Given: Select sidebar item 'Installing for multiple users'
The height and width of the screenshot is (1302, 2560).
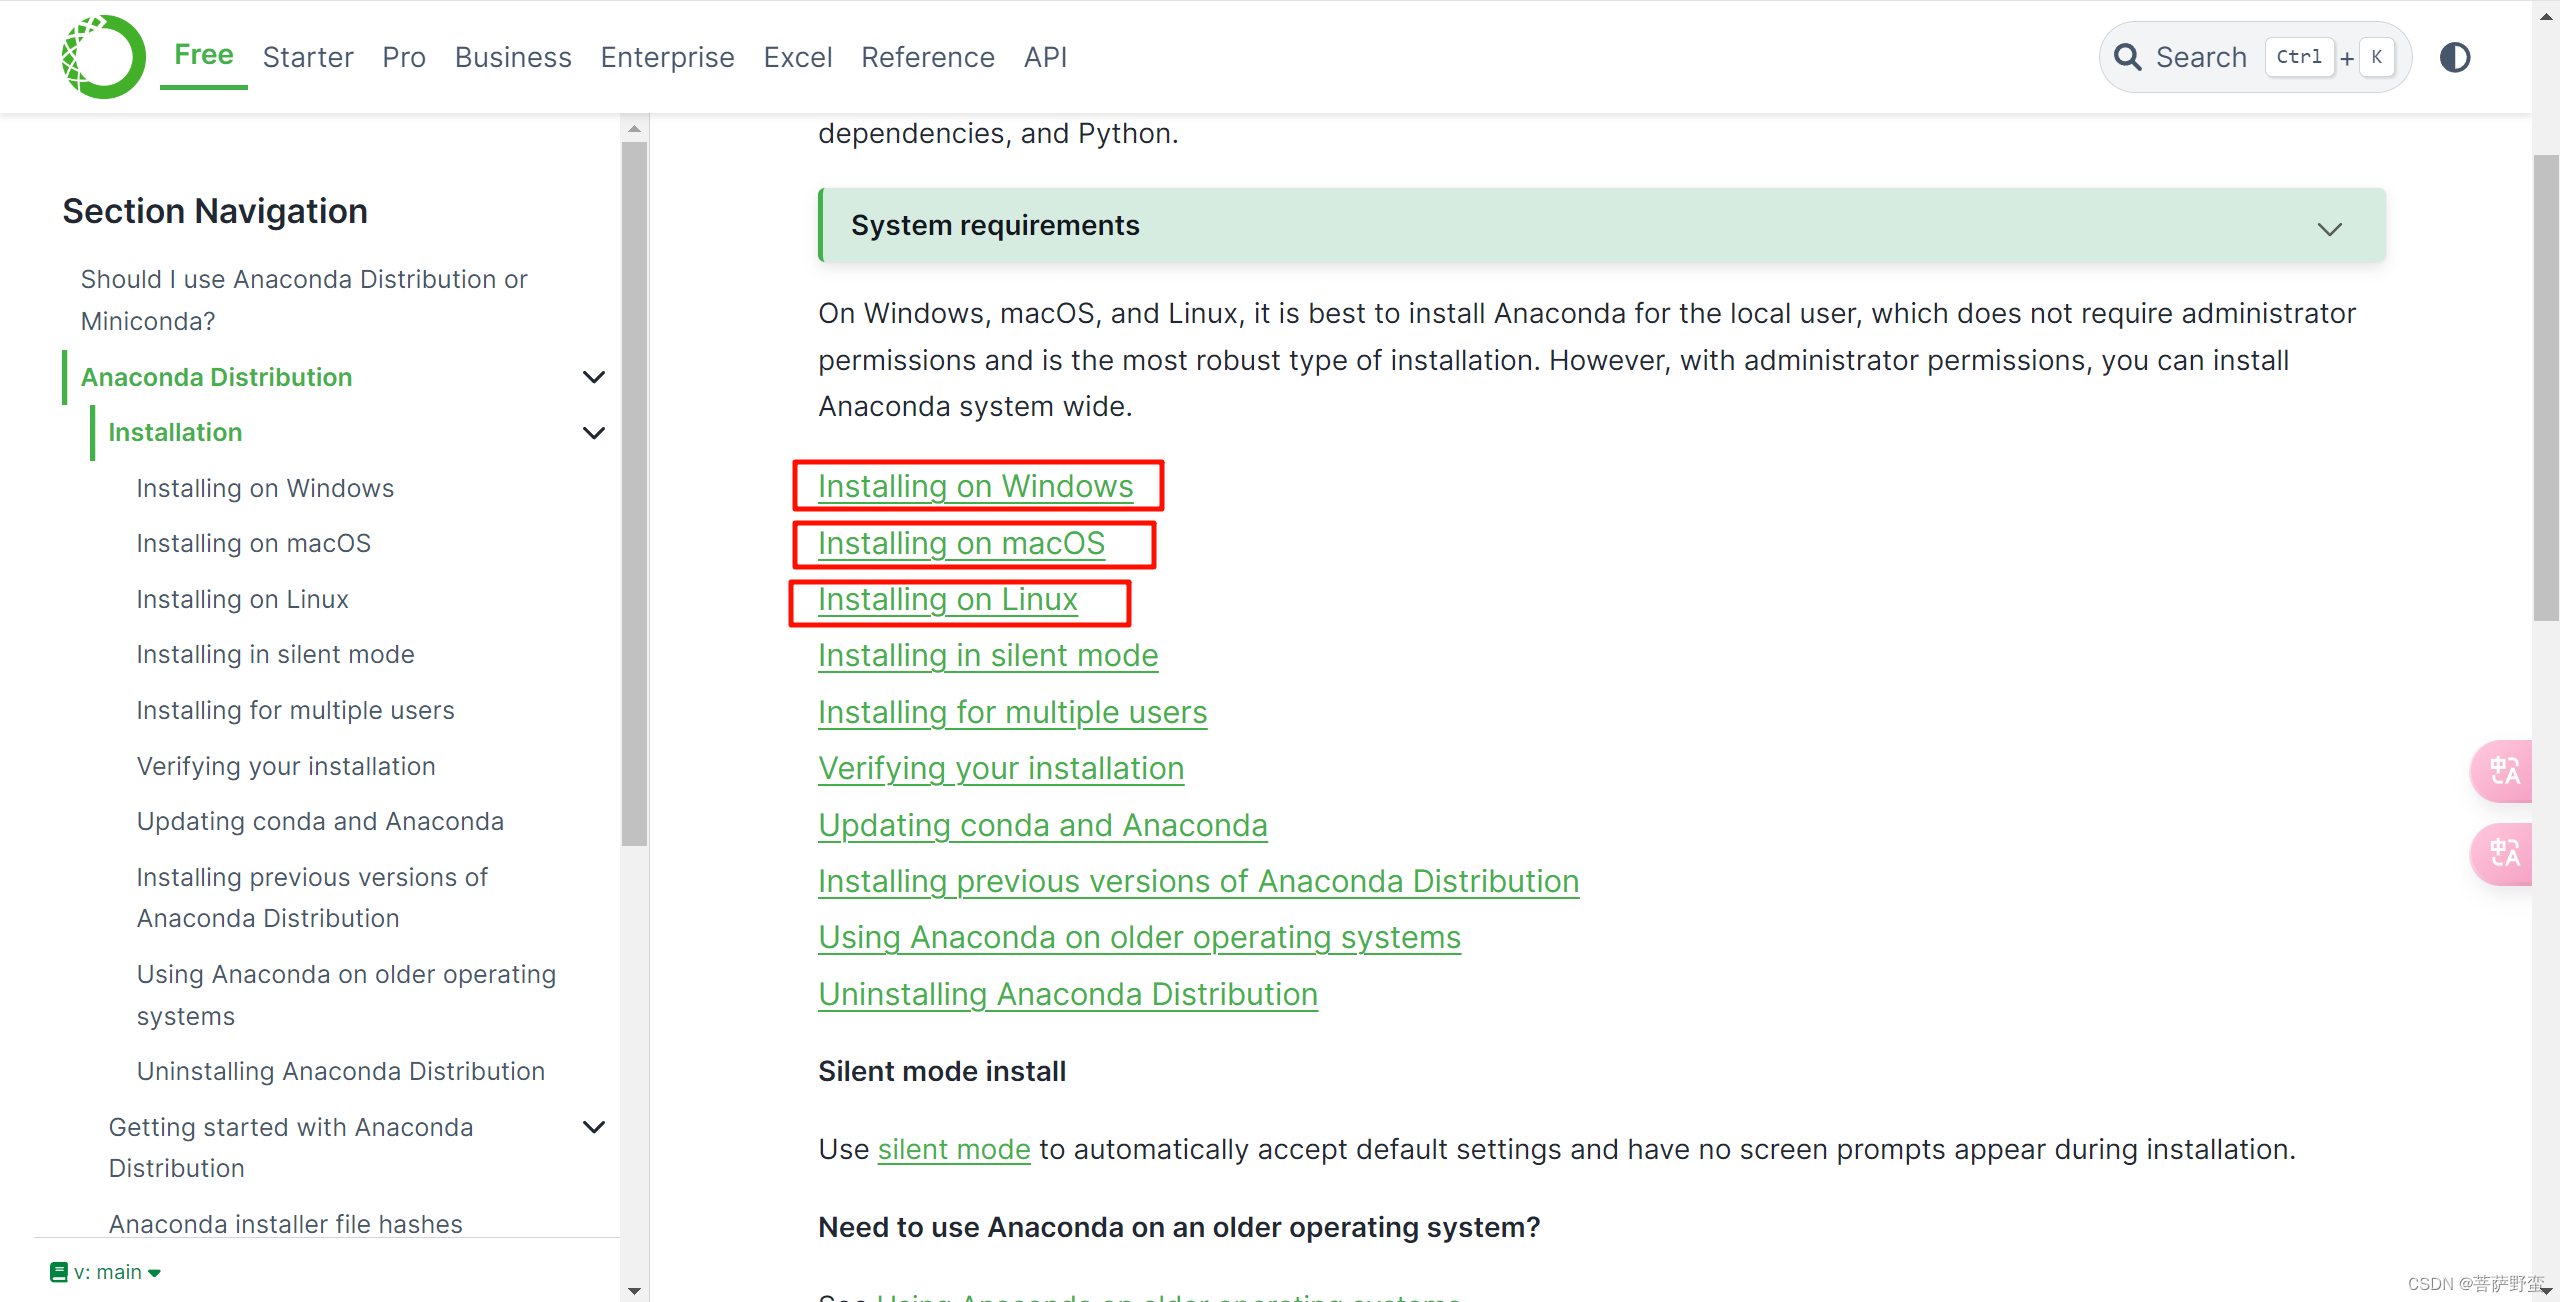Looking at the screenshot, I should point(295,710).
